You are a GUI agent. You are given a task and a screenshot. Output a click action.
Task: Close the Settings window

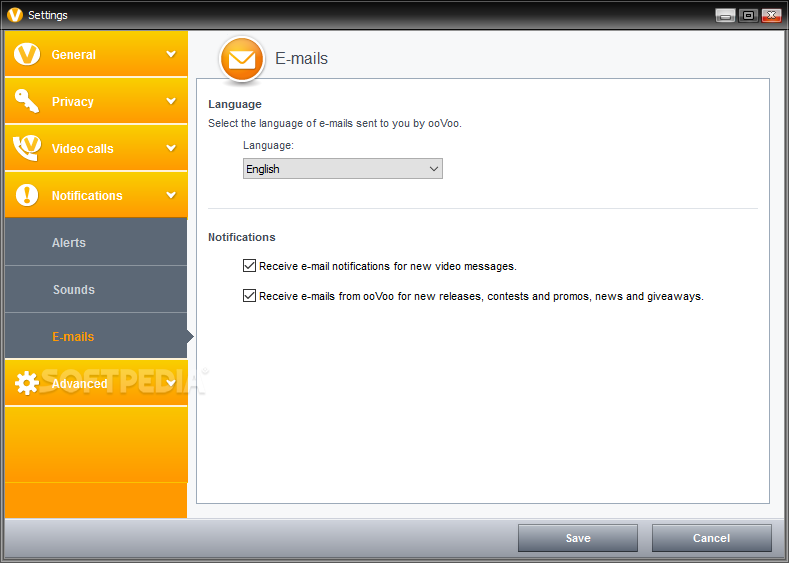click(x=771, y=16)
